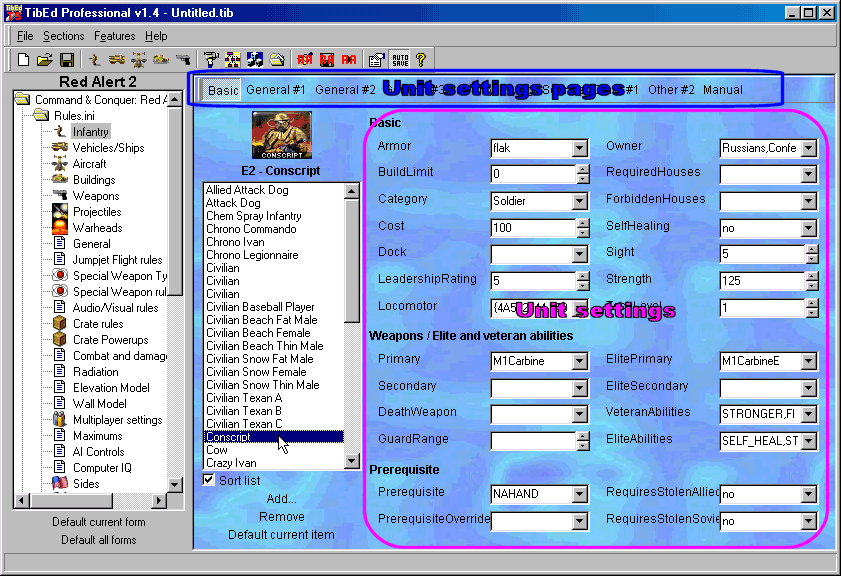Click the Projectiles tree icon
Screen dimensions: 841x576
pyautogui.click(x=60, y=211)
